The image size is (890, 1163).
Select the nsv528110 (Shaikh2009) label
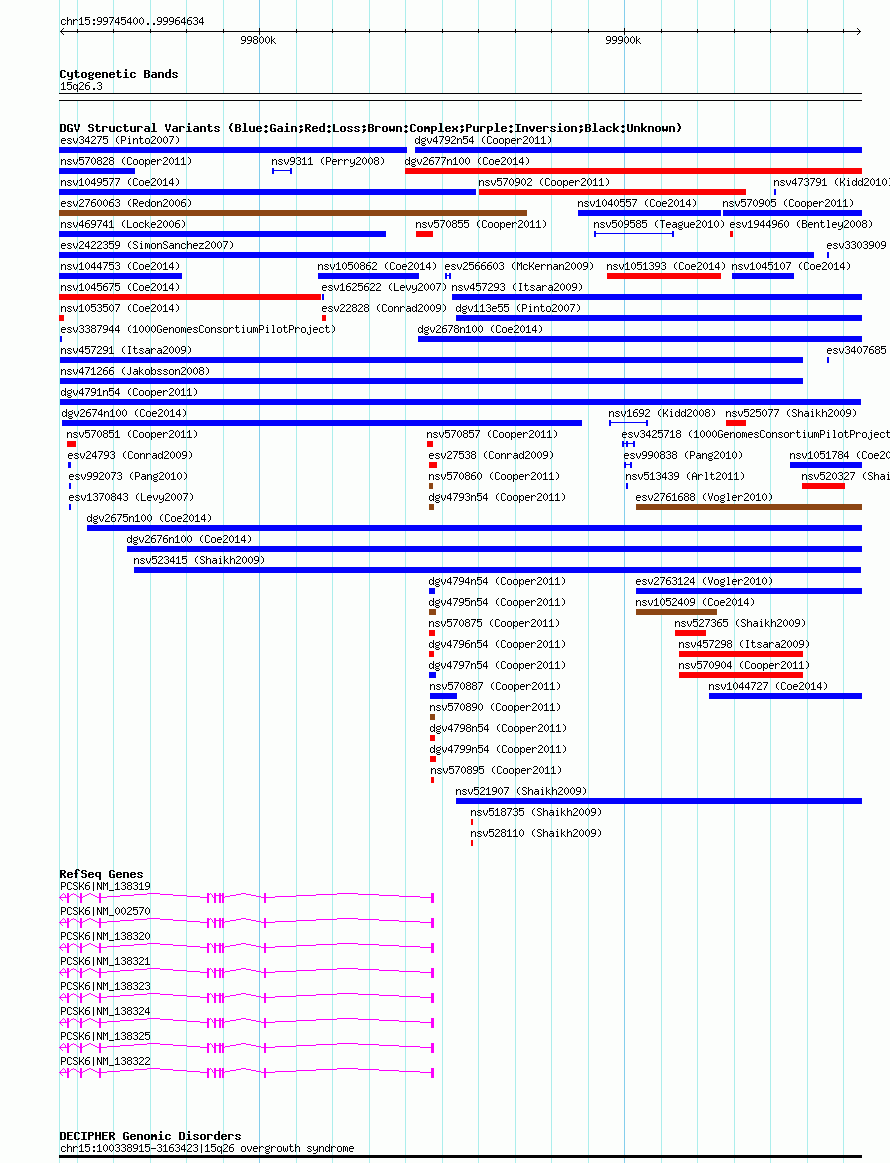coord(536,833)
